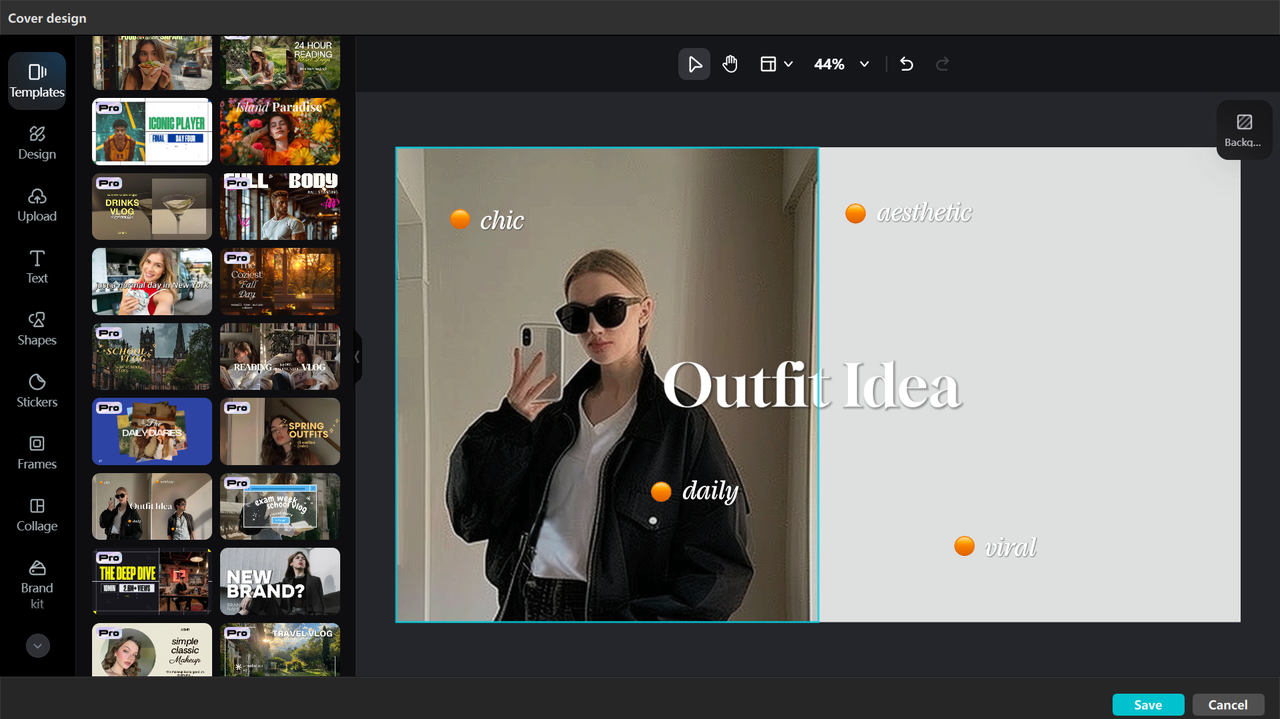
Task: Select the 'chic' text on canvas
Action: (502, 220)
